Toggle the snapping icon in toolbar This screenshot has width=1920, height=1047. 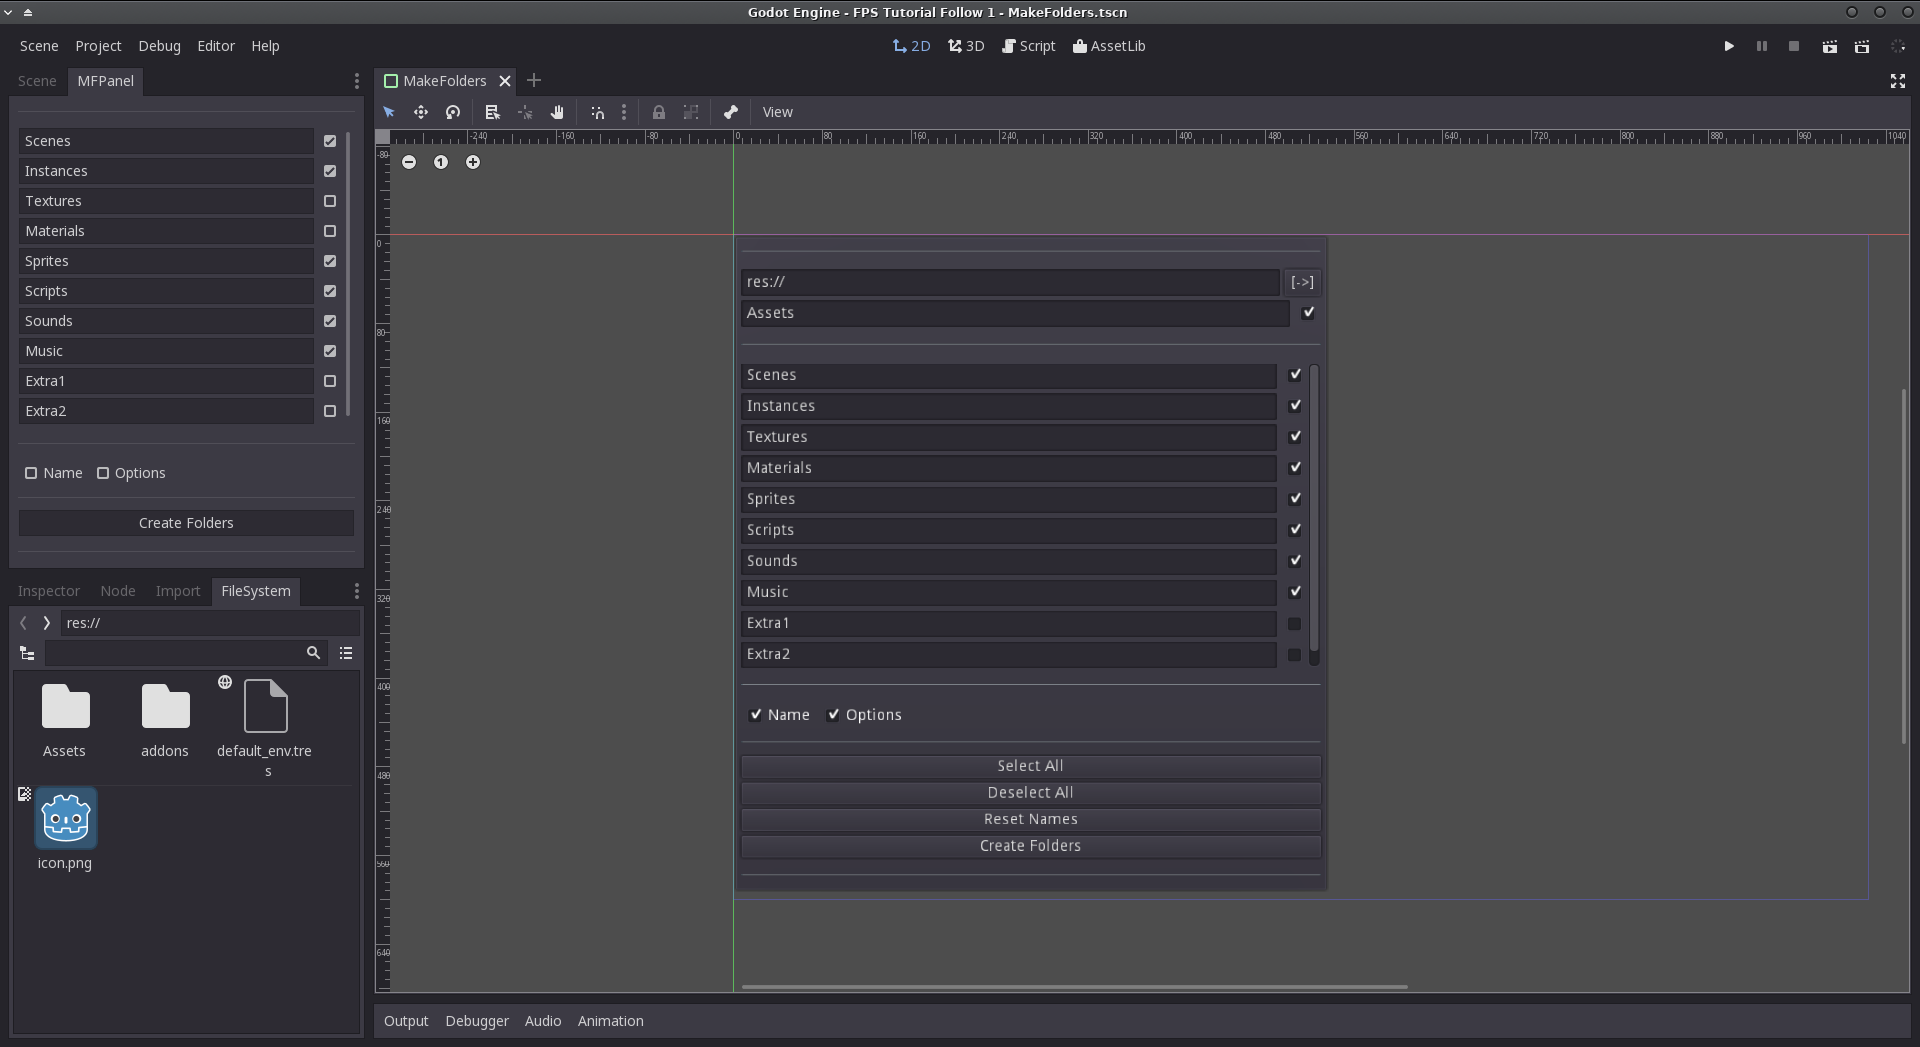tap(597, 112)
